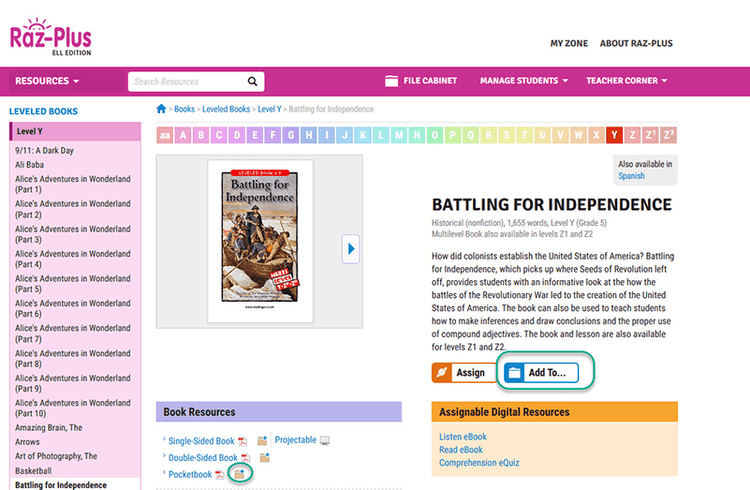Click the home icon in breadcrumb
The height and width of the screenshot is (490, 750).
[161, 109]
